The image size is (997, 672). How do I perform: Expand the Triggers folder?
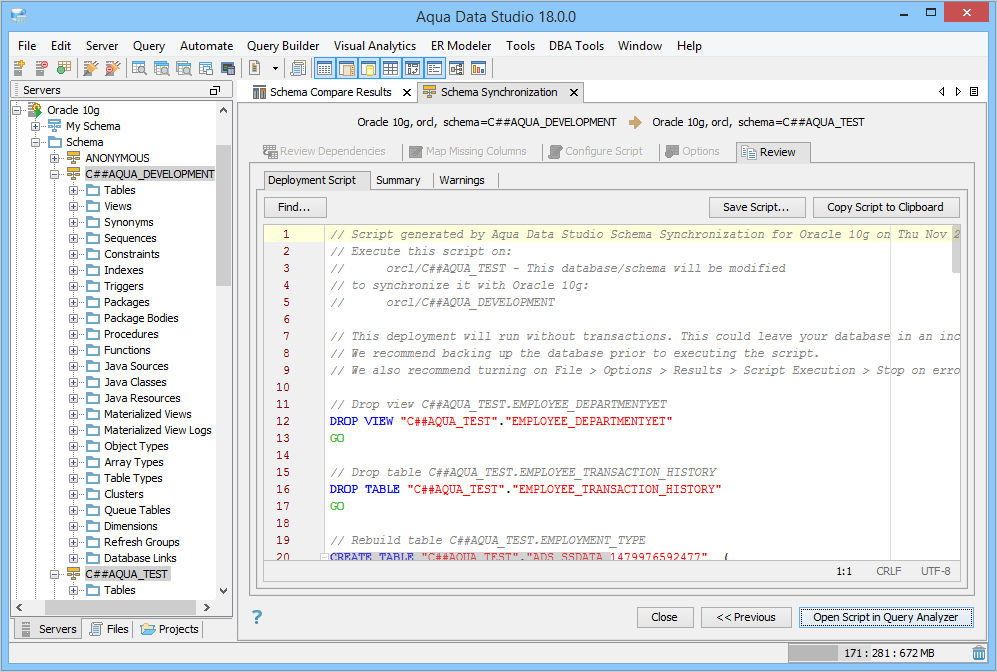74,286
